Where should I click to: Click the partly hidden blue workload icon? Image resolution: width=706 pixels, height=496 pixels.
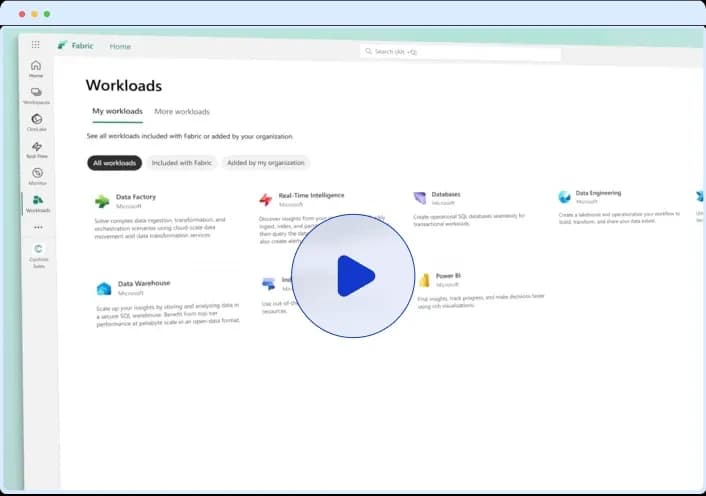pyautogui.click(x=700, y=196)
